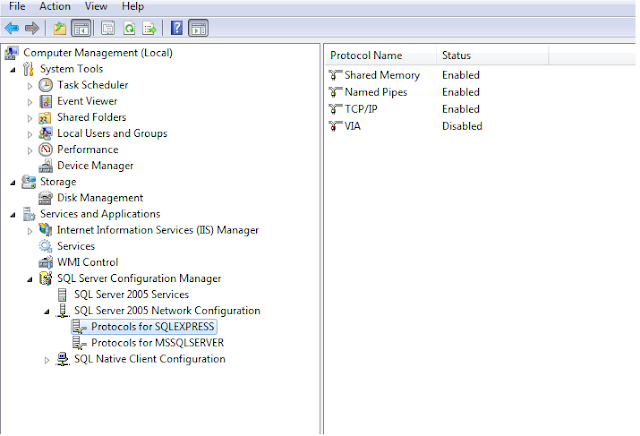Collapse the Storage node
Screen dimensions: 640x436
point(13,183)
